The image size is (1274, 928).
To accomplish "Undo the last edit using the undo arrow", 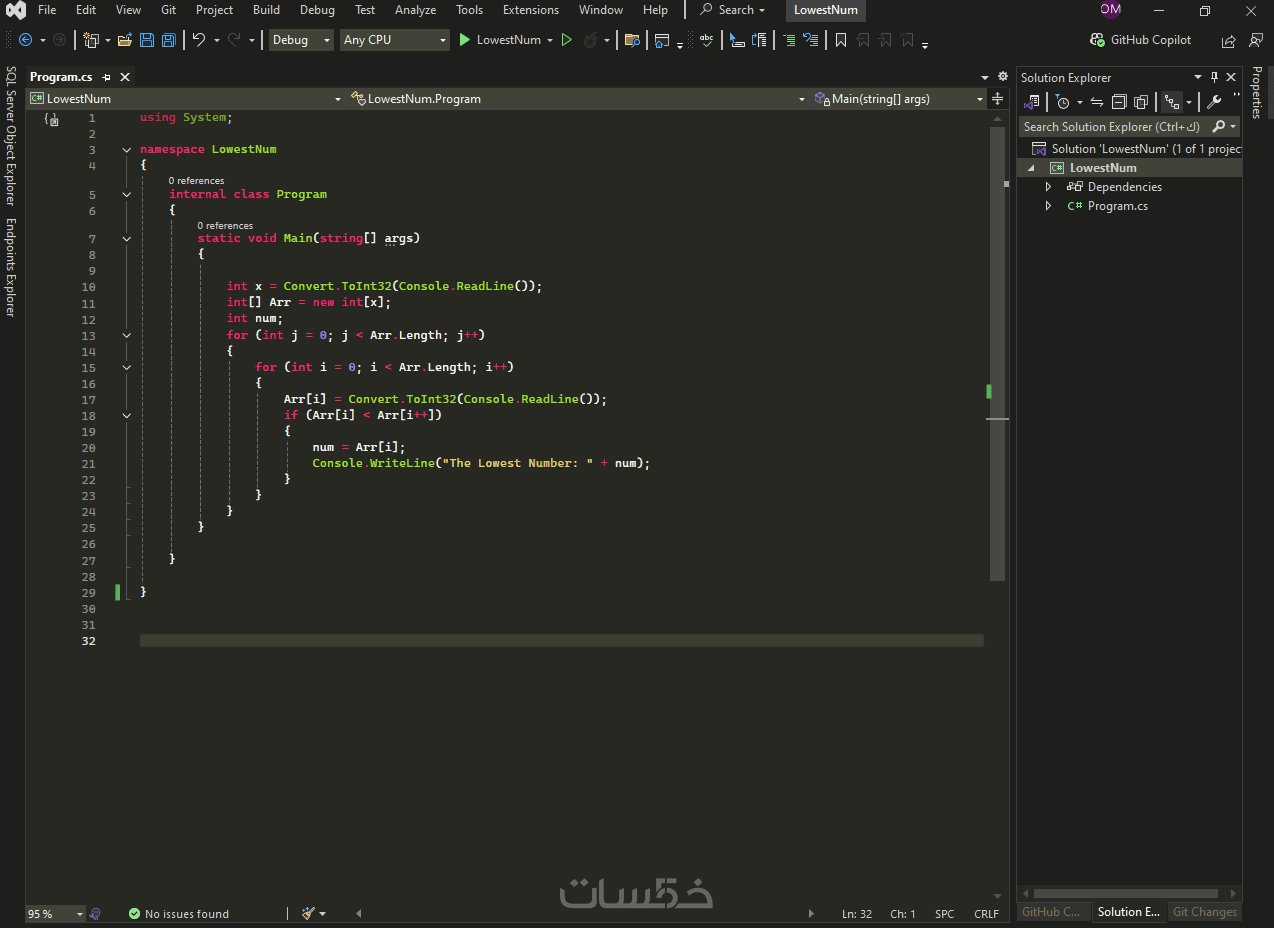I will [199, 40].
